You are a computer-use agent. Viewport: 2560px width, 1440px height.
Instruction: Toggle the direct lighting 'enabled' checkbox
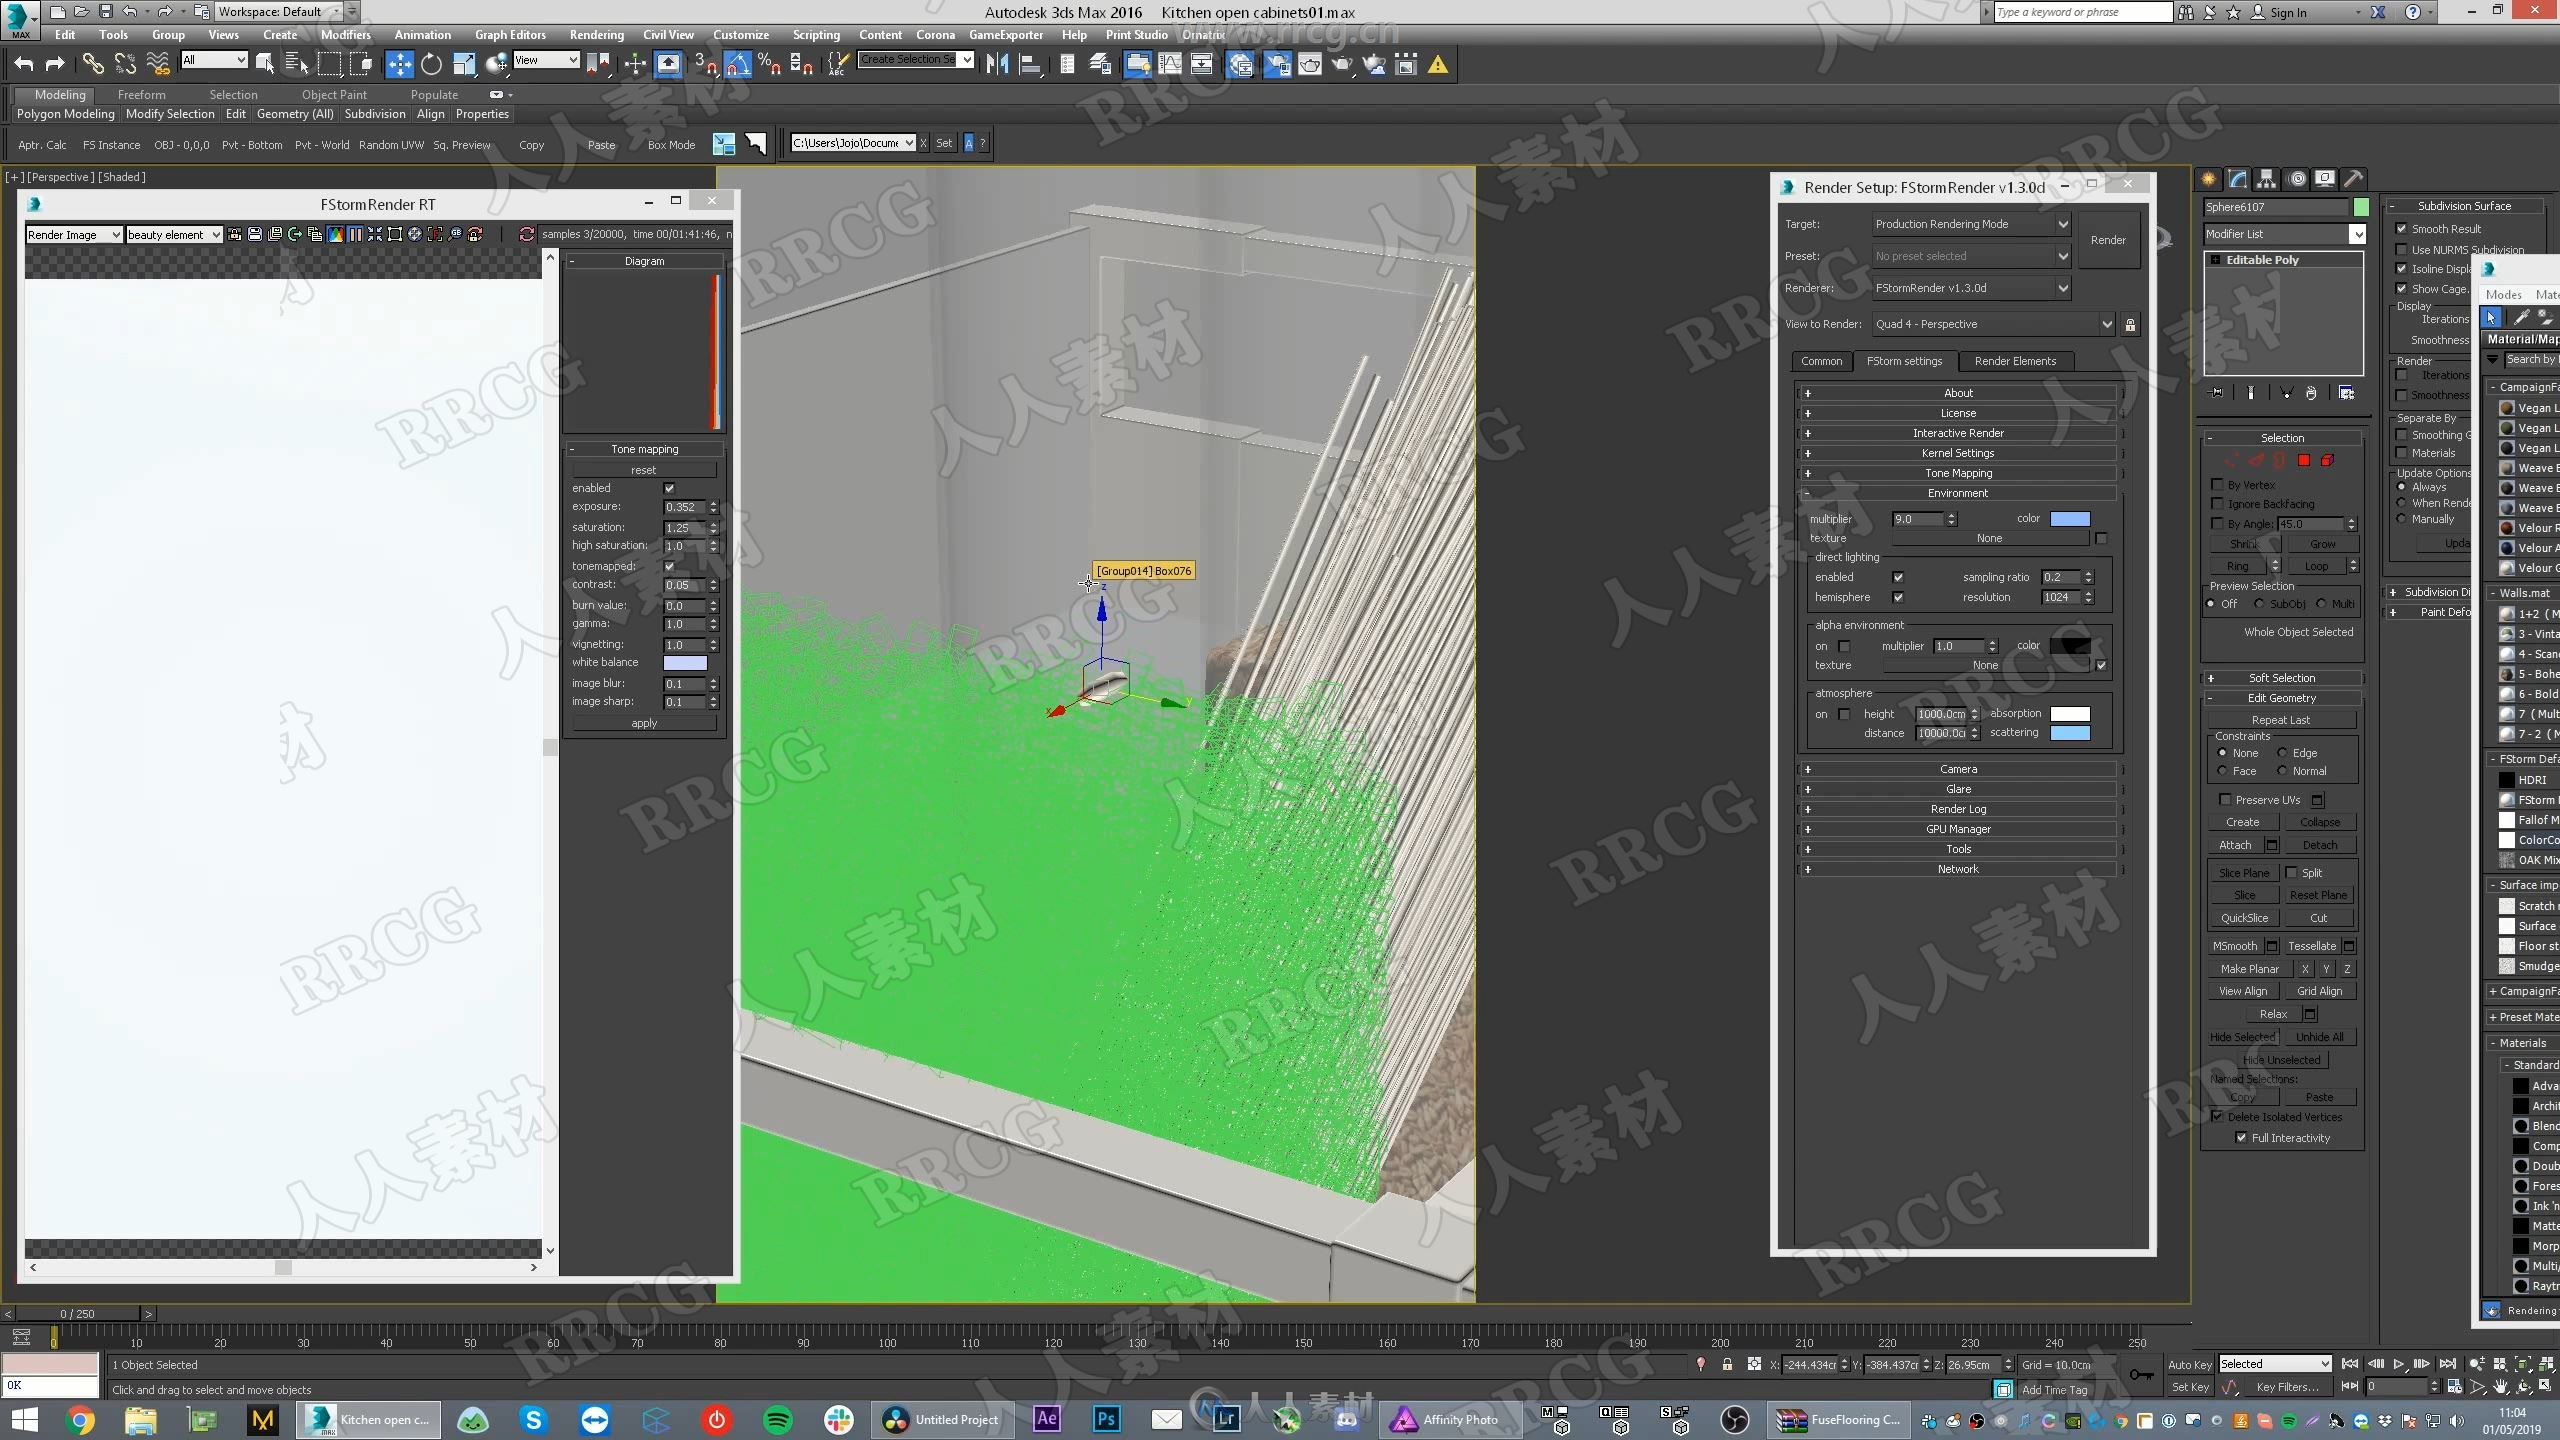[x=1897, y=577]
